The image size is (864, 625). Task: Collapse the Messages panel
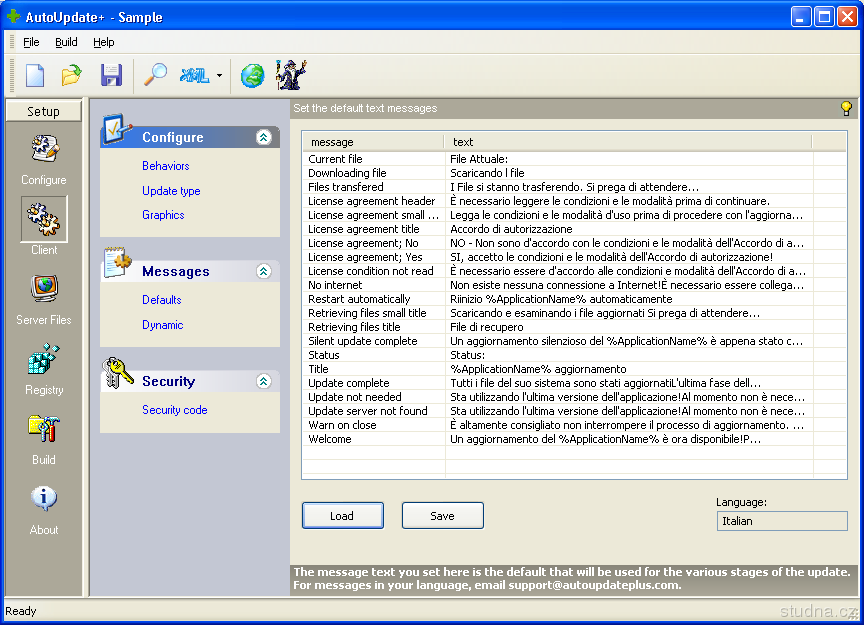pos(263,271)
